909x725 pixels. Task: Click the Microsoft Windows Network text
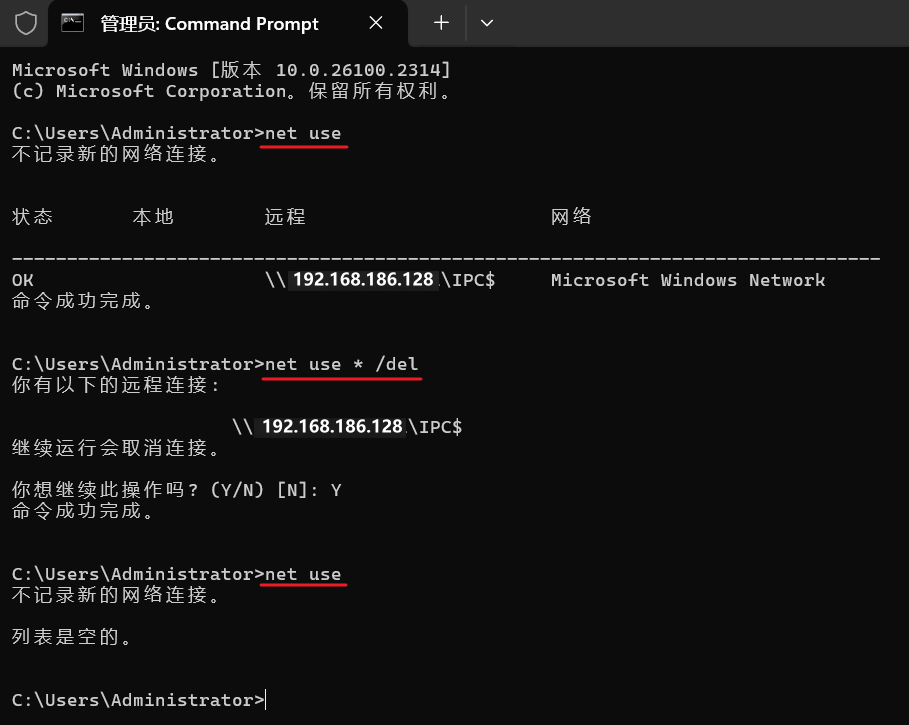coord(688,280)
